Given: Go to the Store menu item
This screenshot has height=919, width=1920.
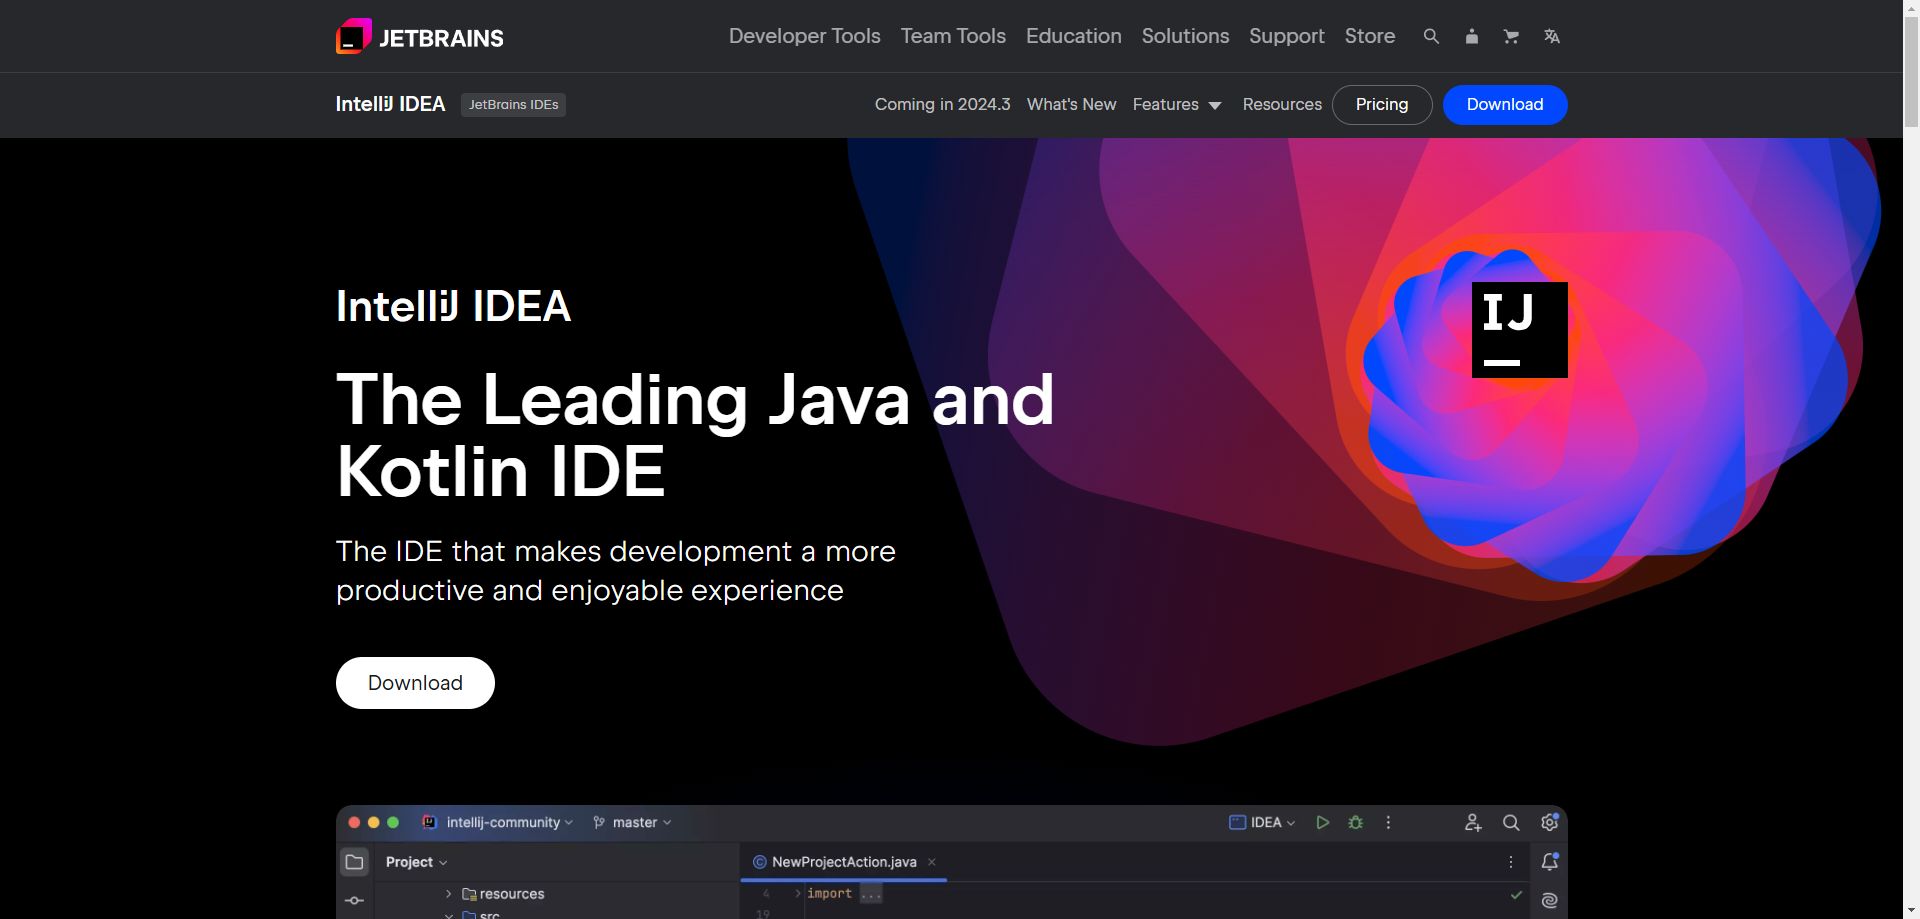Looking at the screenshot, I should (1369, 36).
